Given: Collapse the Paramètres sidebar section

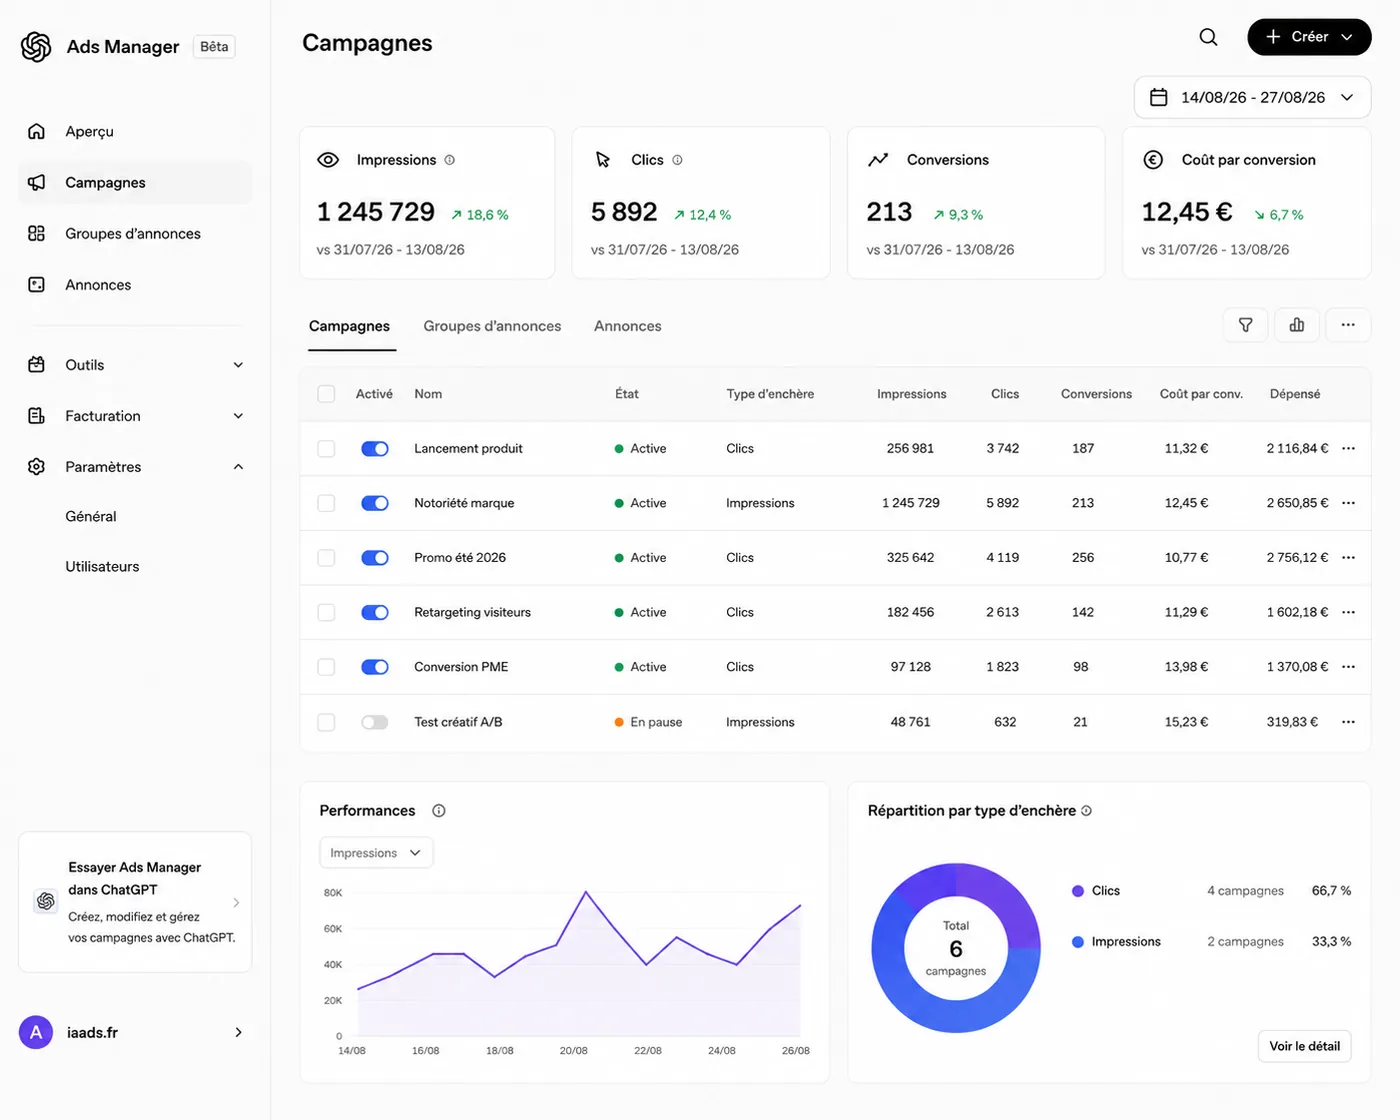Looking at the screenshot, I should (135, 467).
